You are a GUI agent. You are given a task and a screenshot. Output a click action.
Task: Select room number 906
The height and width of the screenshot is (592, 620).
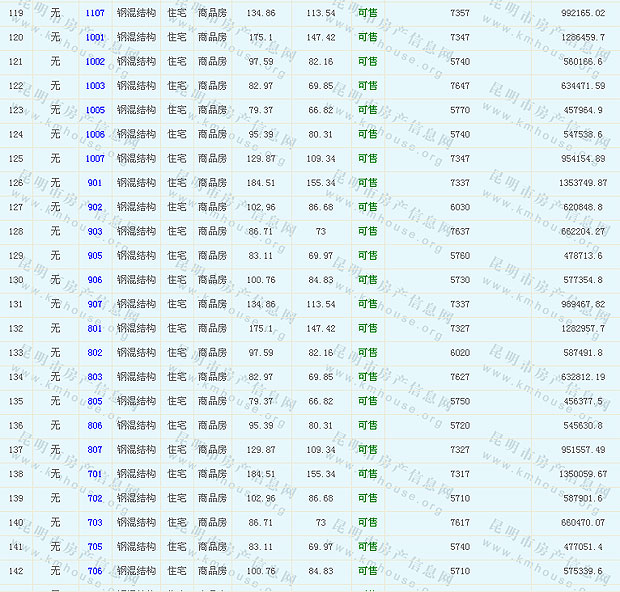(x=95, y=280)
